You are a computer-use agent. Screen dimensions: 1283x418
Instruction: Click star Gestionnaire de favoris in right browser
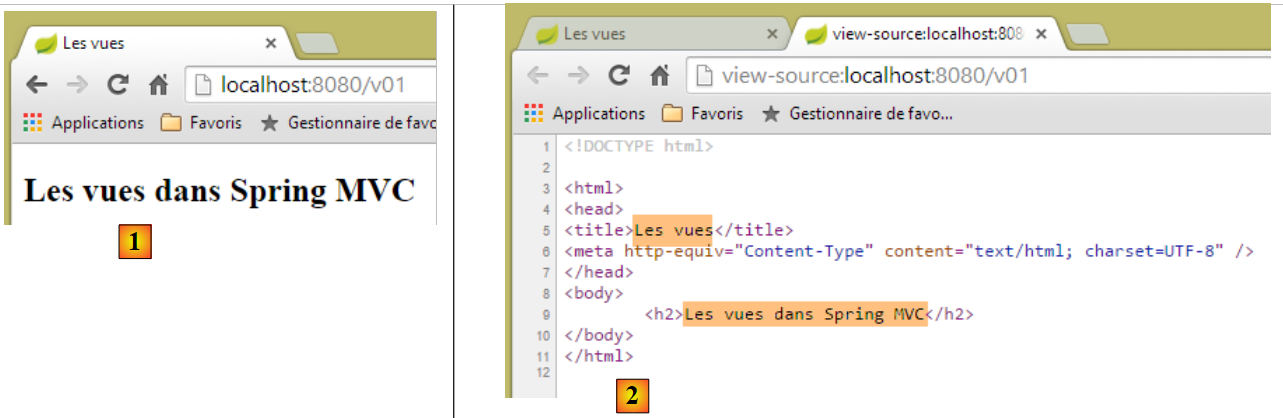pos(857,114)
